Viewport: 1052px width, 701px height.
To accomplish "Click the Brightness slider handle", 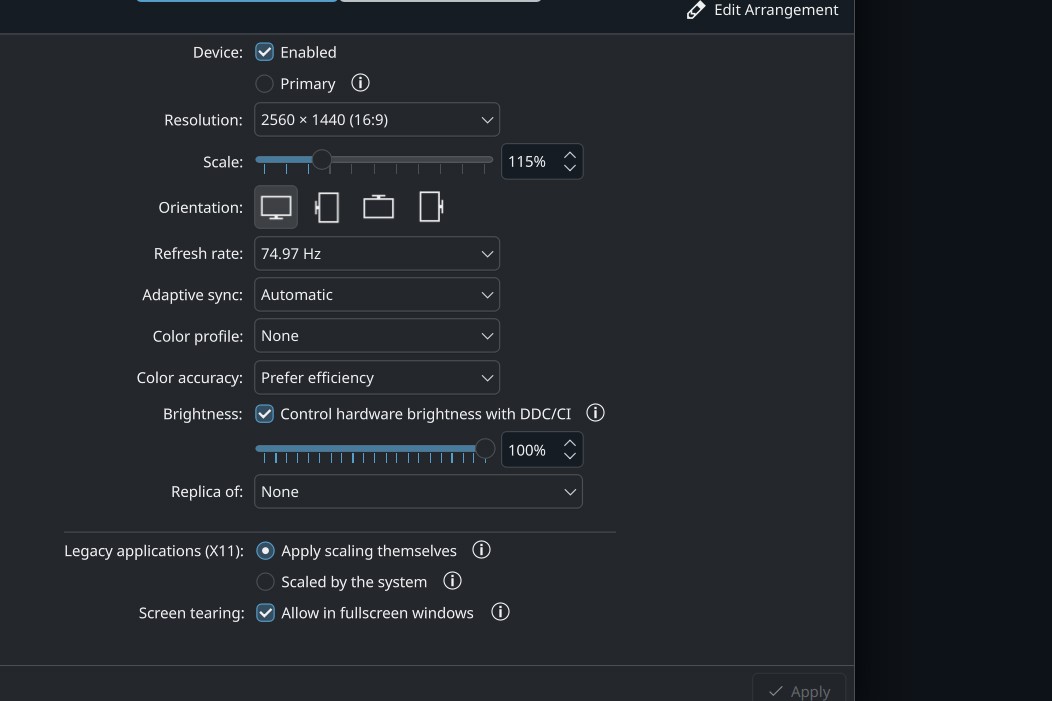I will pos(485,448).
